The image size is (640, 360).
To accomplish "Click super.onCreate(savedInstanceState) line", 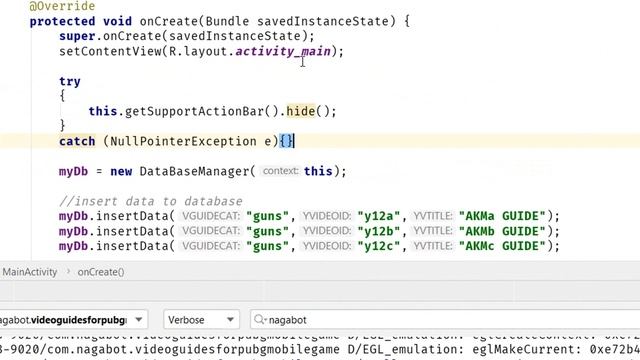I will click(187, 36).
